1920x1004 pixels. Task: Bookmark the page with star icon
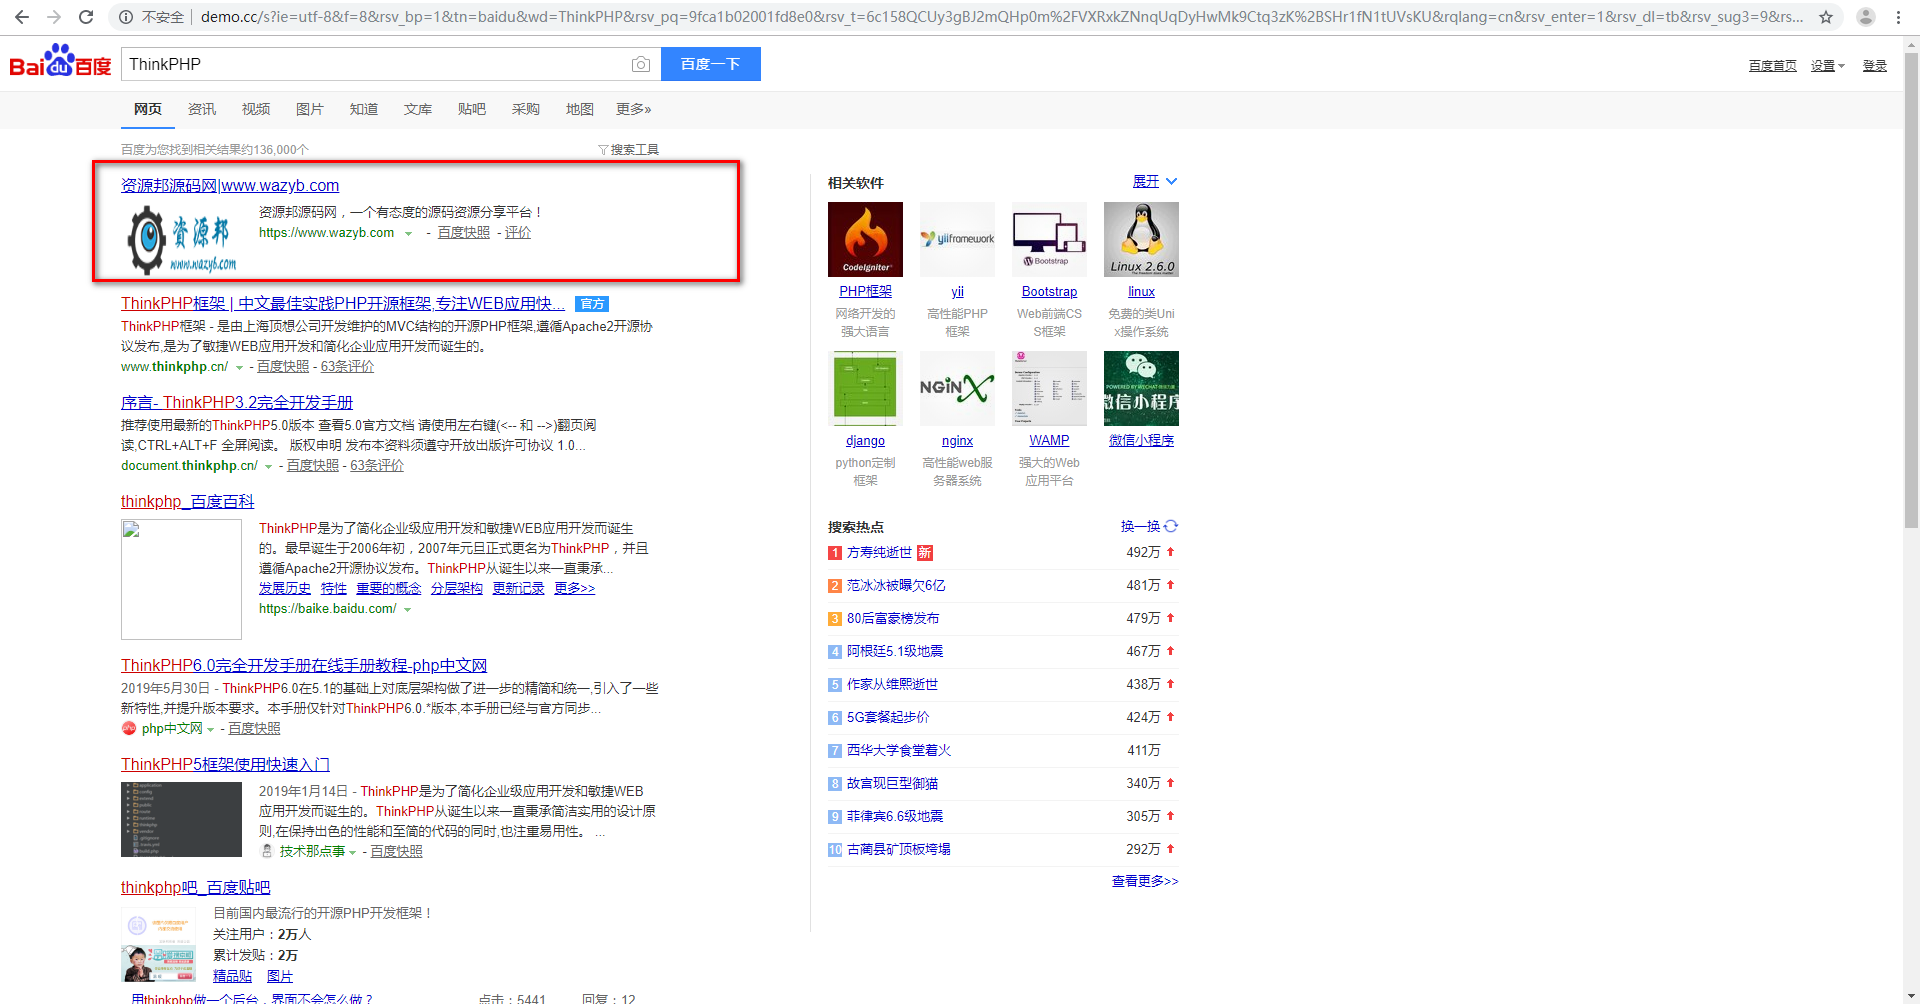(1826, 17)
